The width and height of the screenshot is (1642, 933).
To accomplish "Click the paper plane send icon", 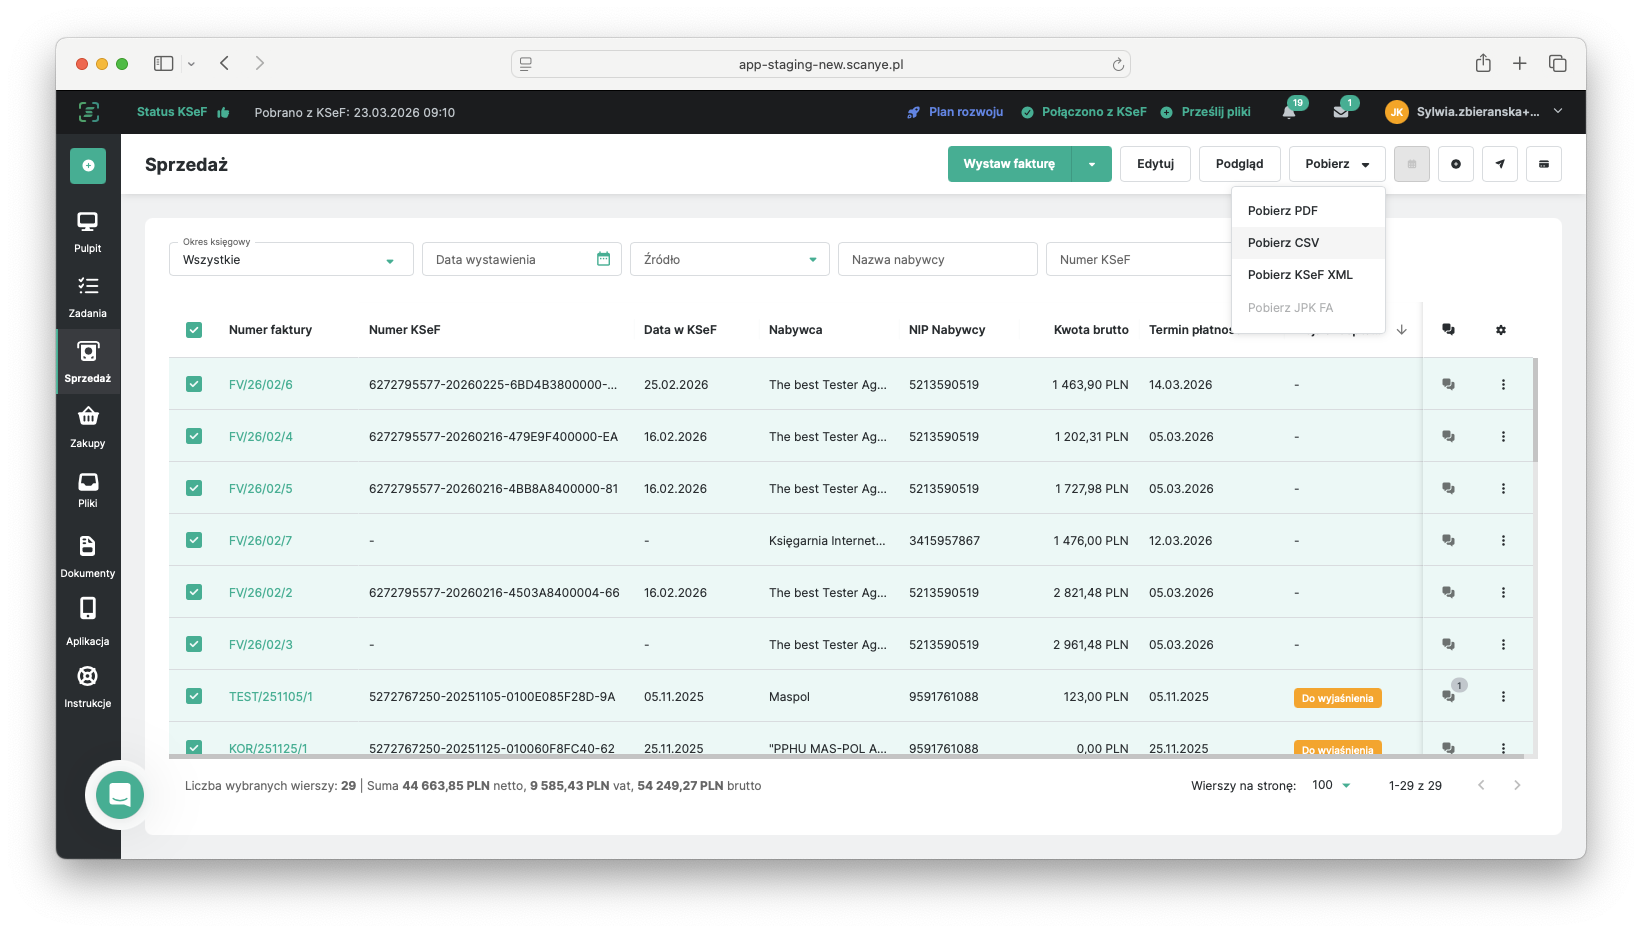I will tap(1500, 164).
